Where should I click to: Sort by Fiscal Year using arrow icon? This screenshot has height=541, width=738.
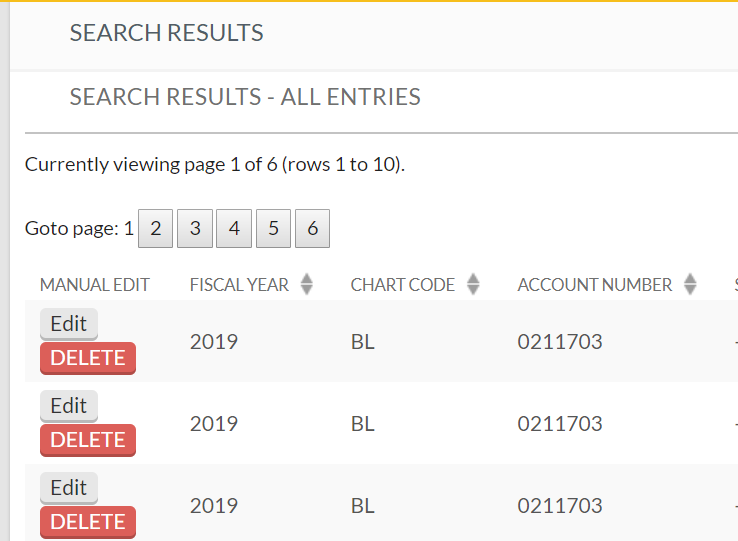tap(307, 285)
